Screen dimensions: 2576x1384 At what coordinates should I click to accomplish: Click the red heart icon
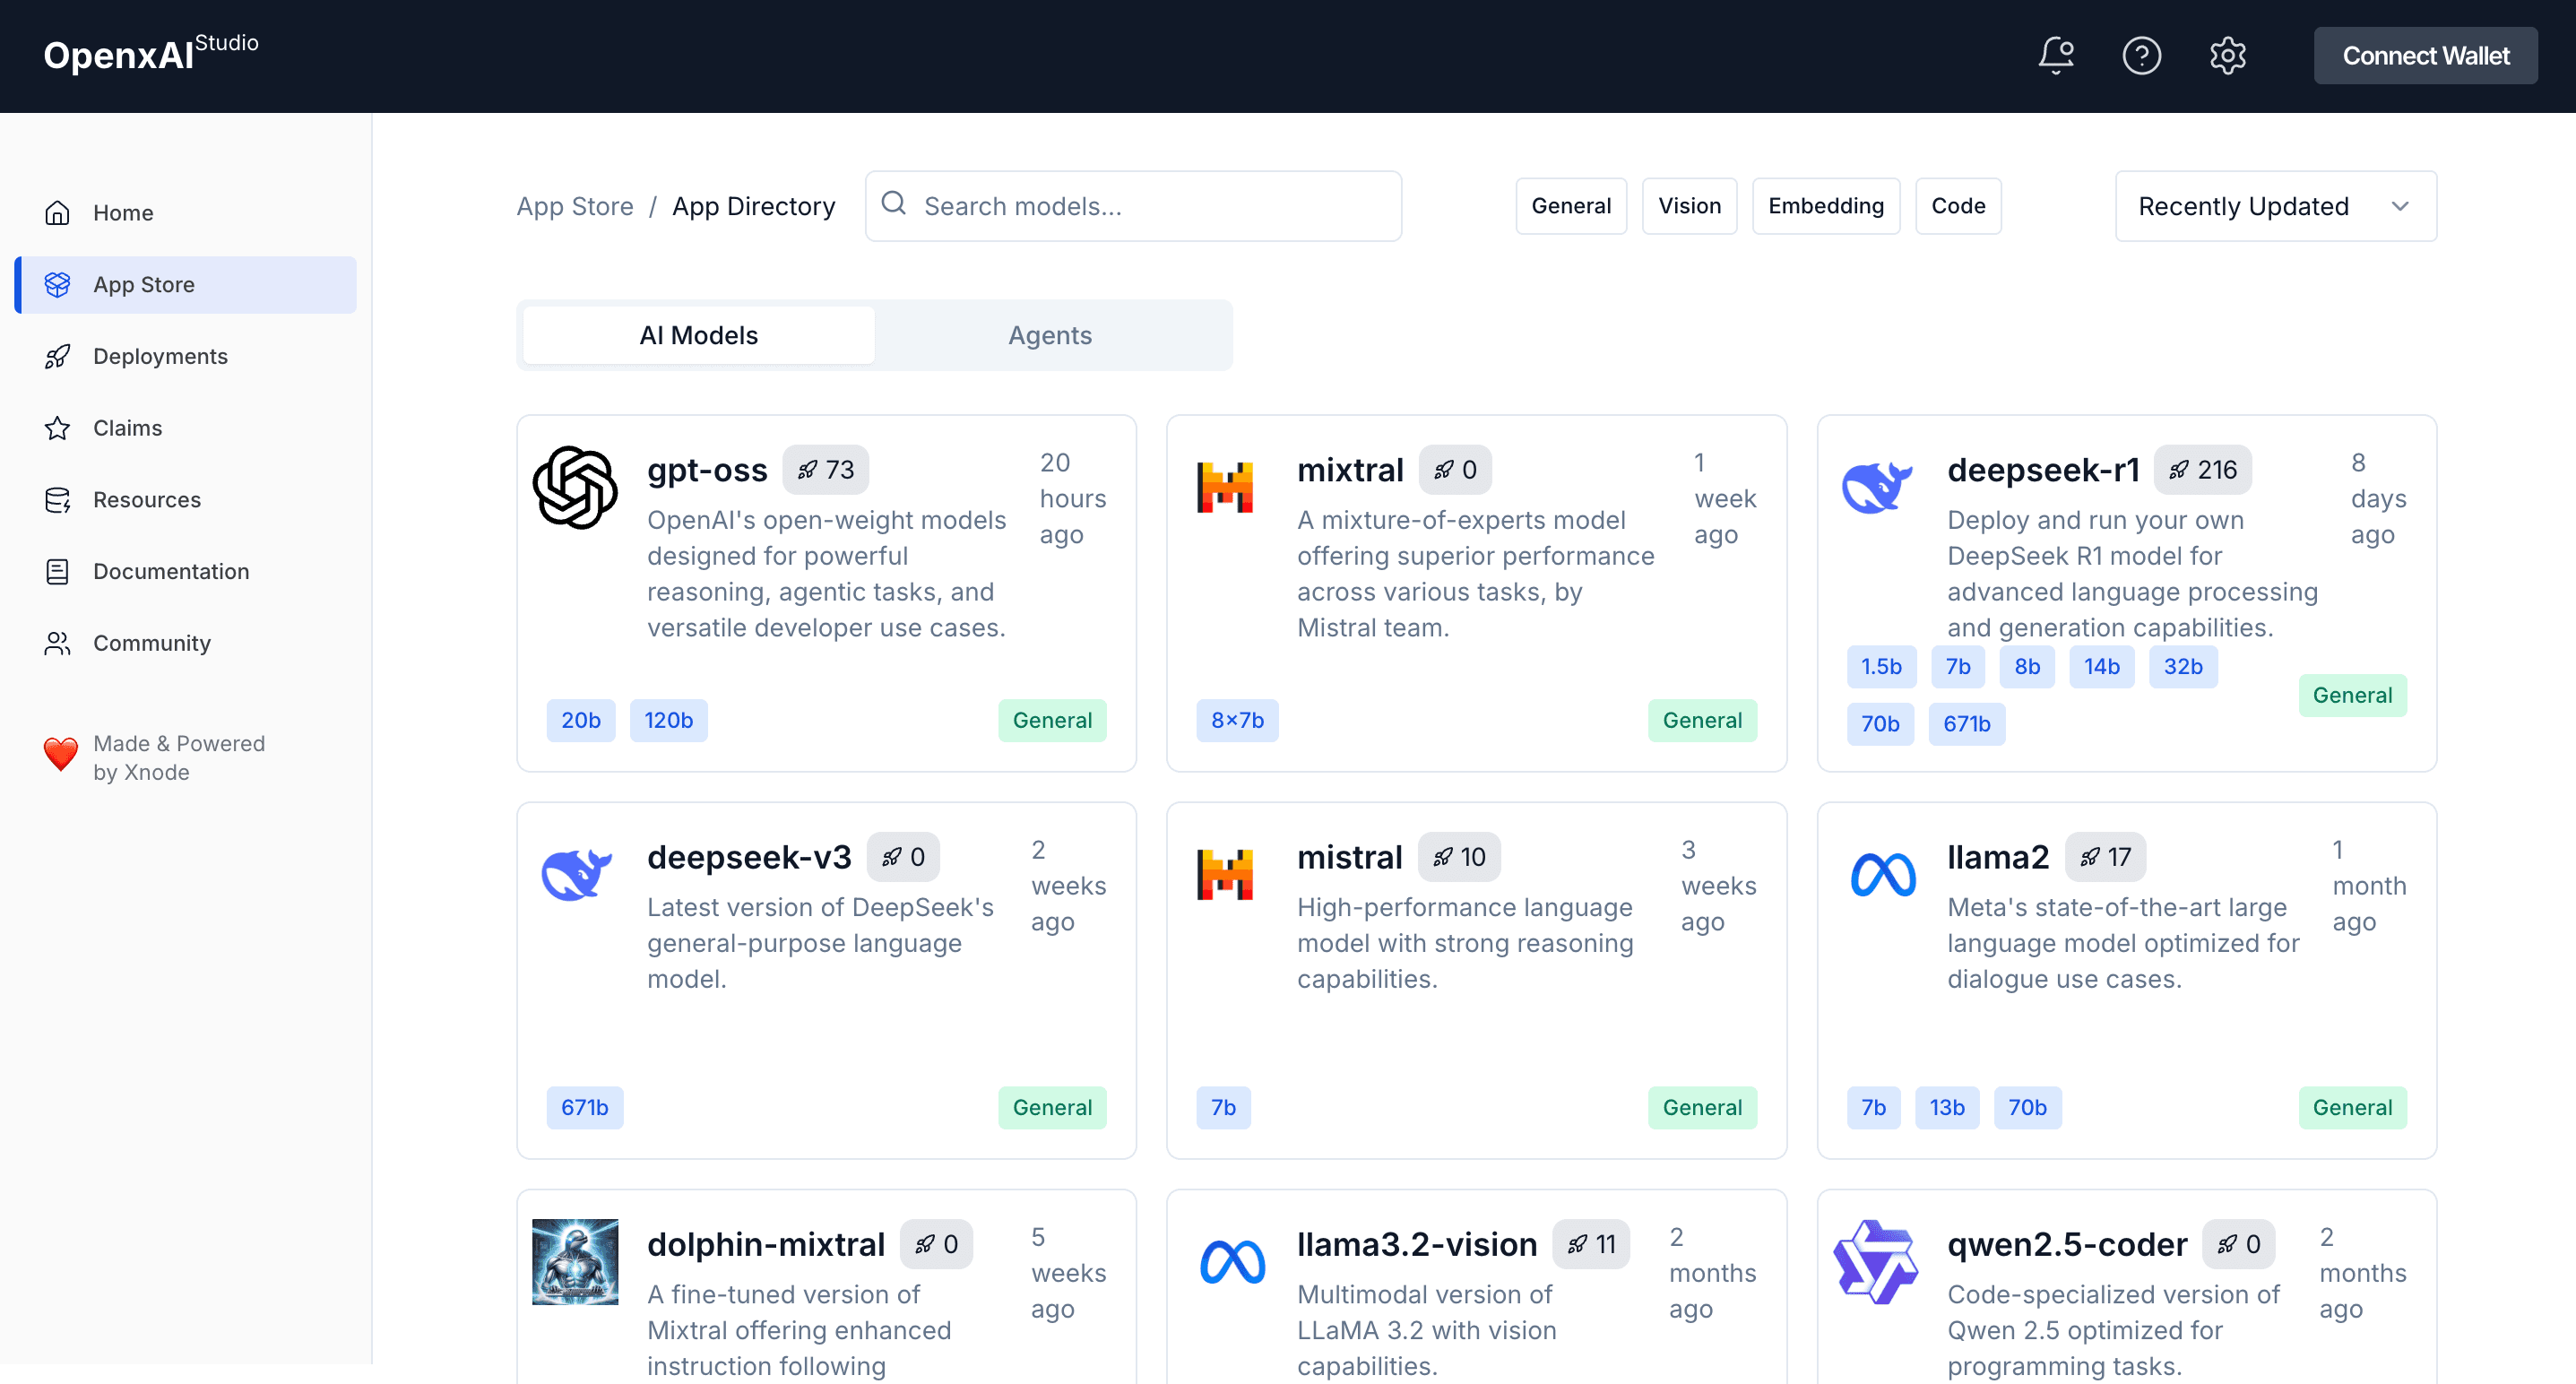60,755
